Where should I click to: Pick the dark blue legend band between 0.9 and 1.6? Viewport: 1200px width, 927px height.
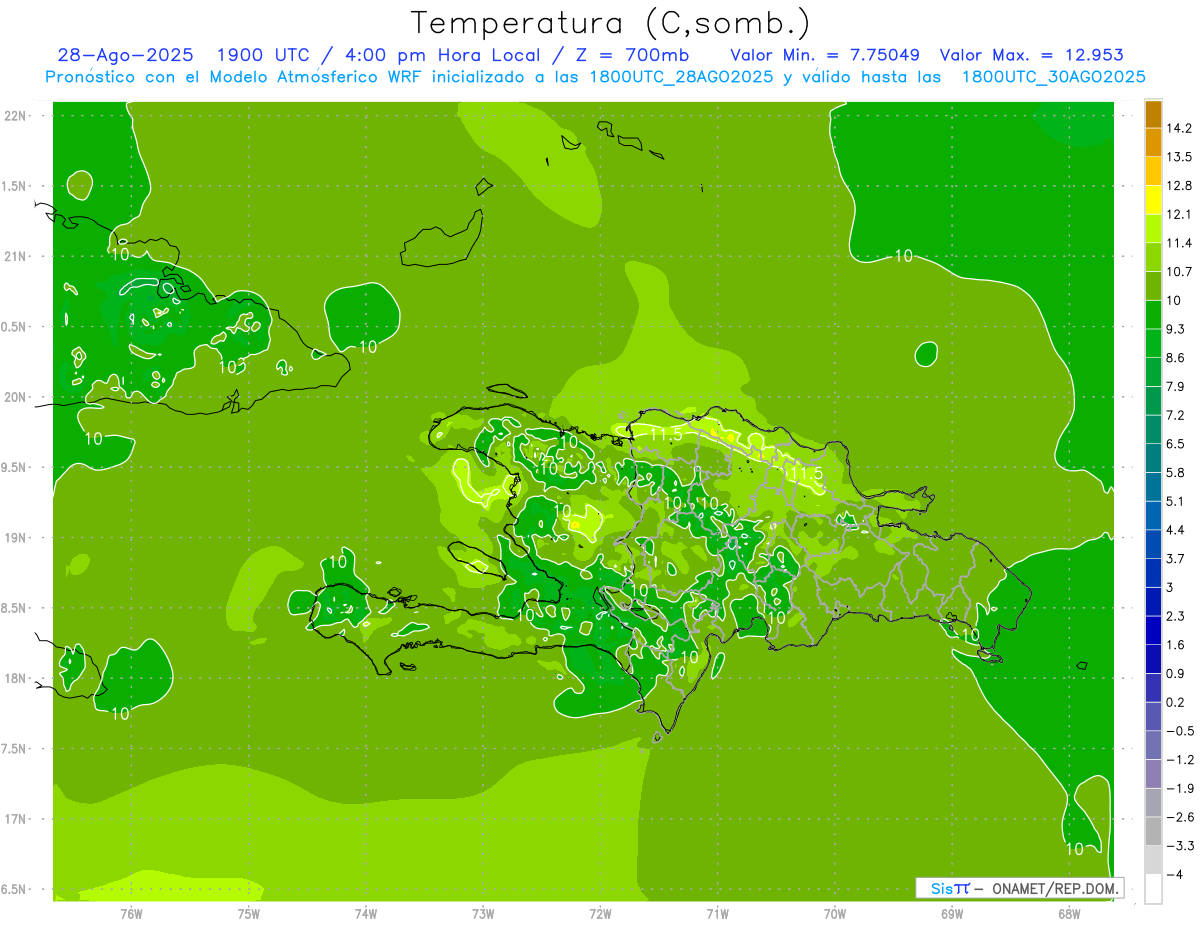click(x=1153, y=659)
